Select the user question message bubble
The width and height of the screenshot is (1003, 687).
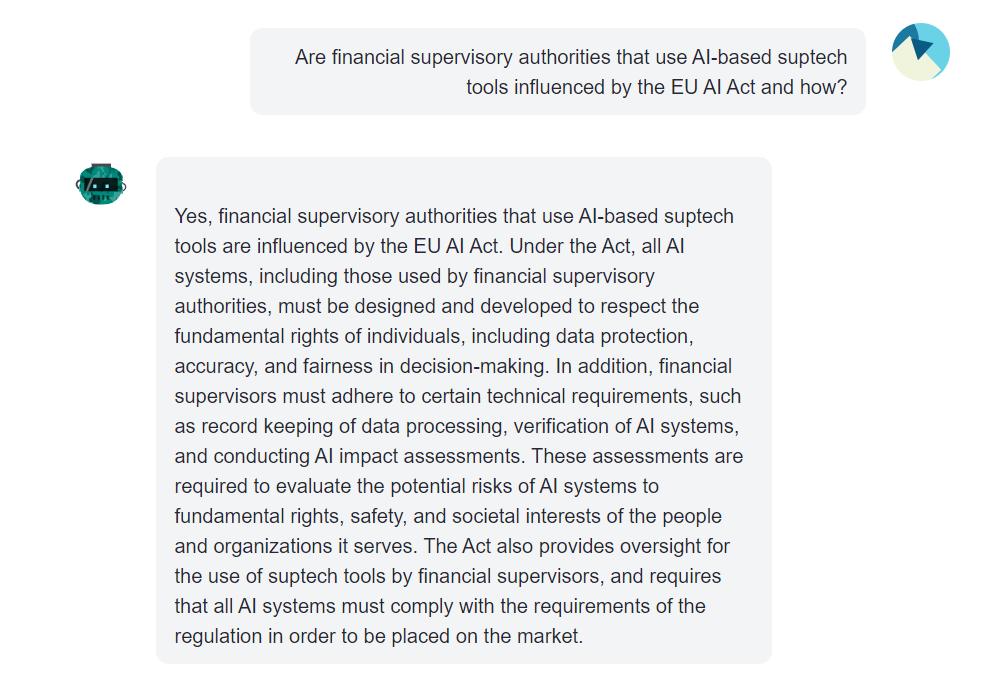558,72
